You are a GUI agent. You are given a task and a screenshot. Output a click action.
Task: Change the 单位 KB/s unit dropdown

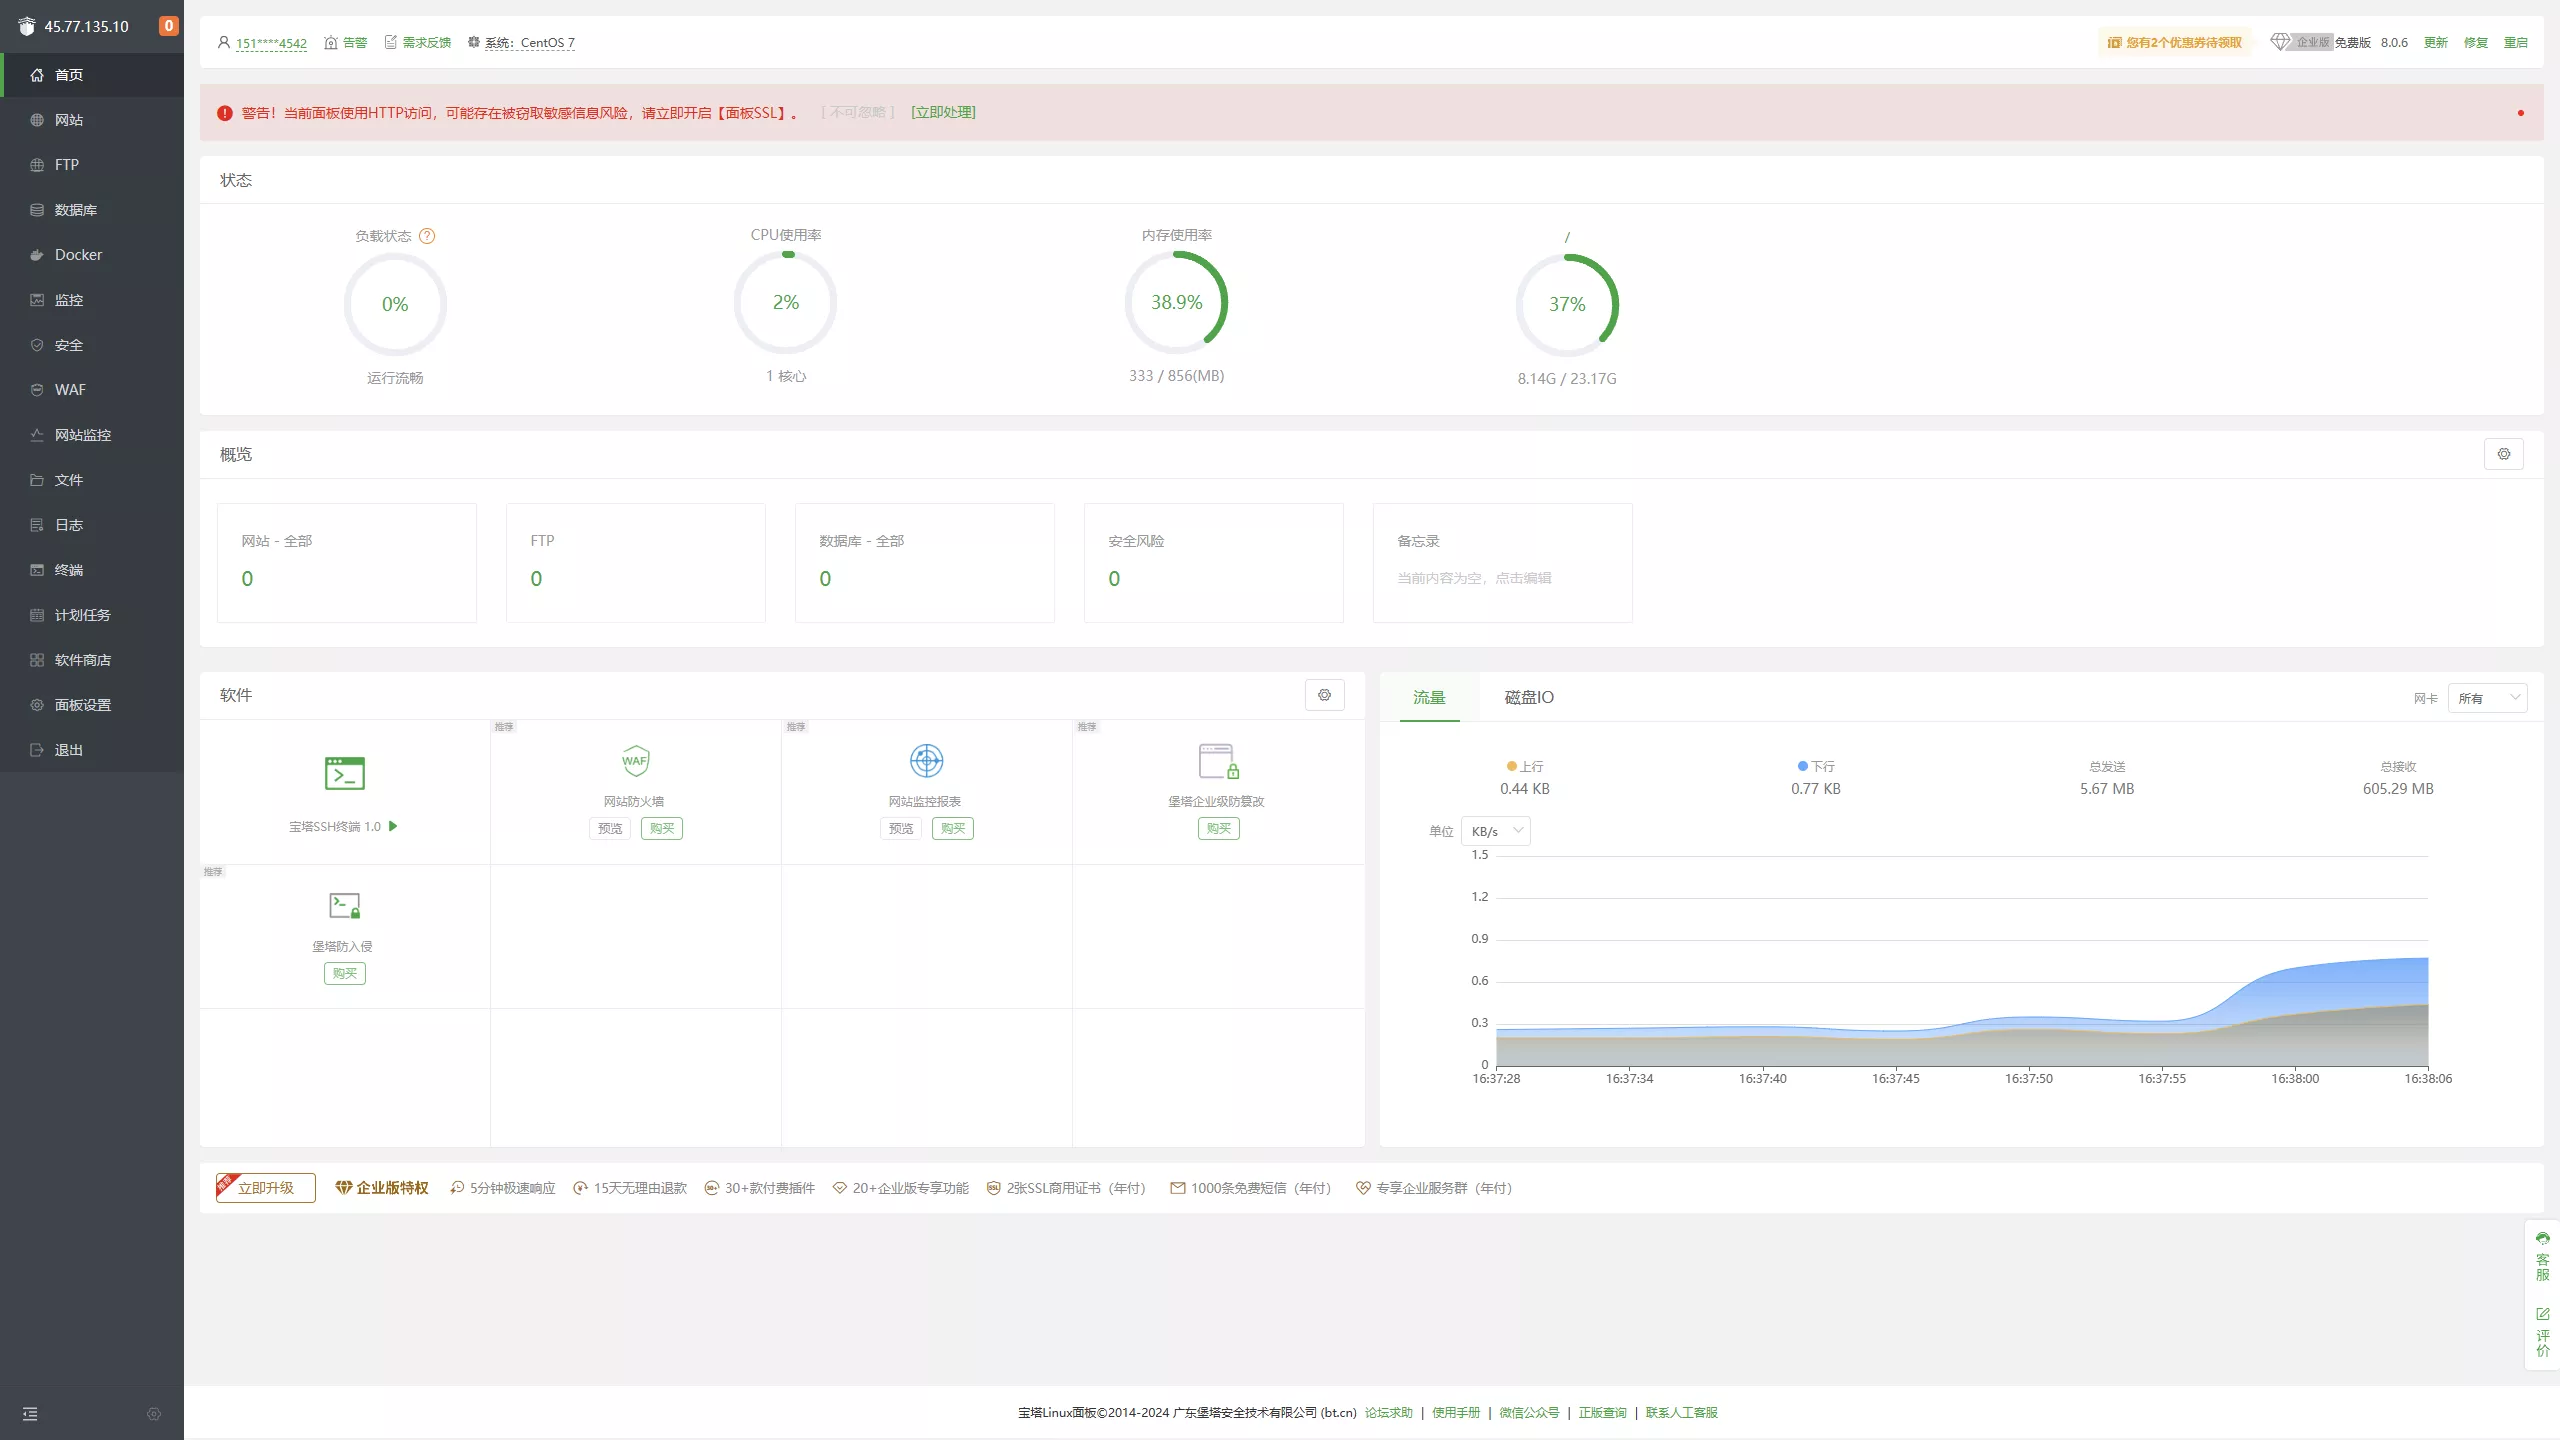1495,830
